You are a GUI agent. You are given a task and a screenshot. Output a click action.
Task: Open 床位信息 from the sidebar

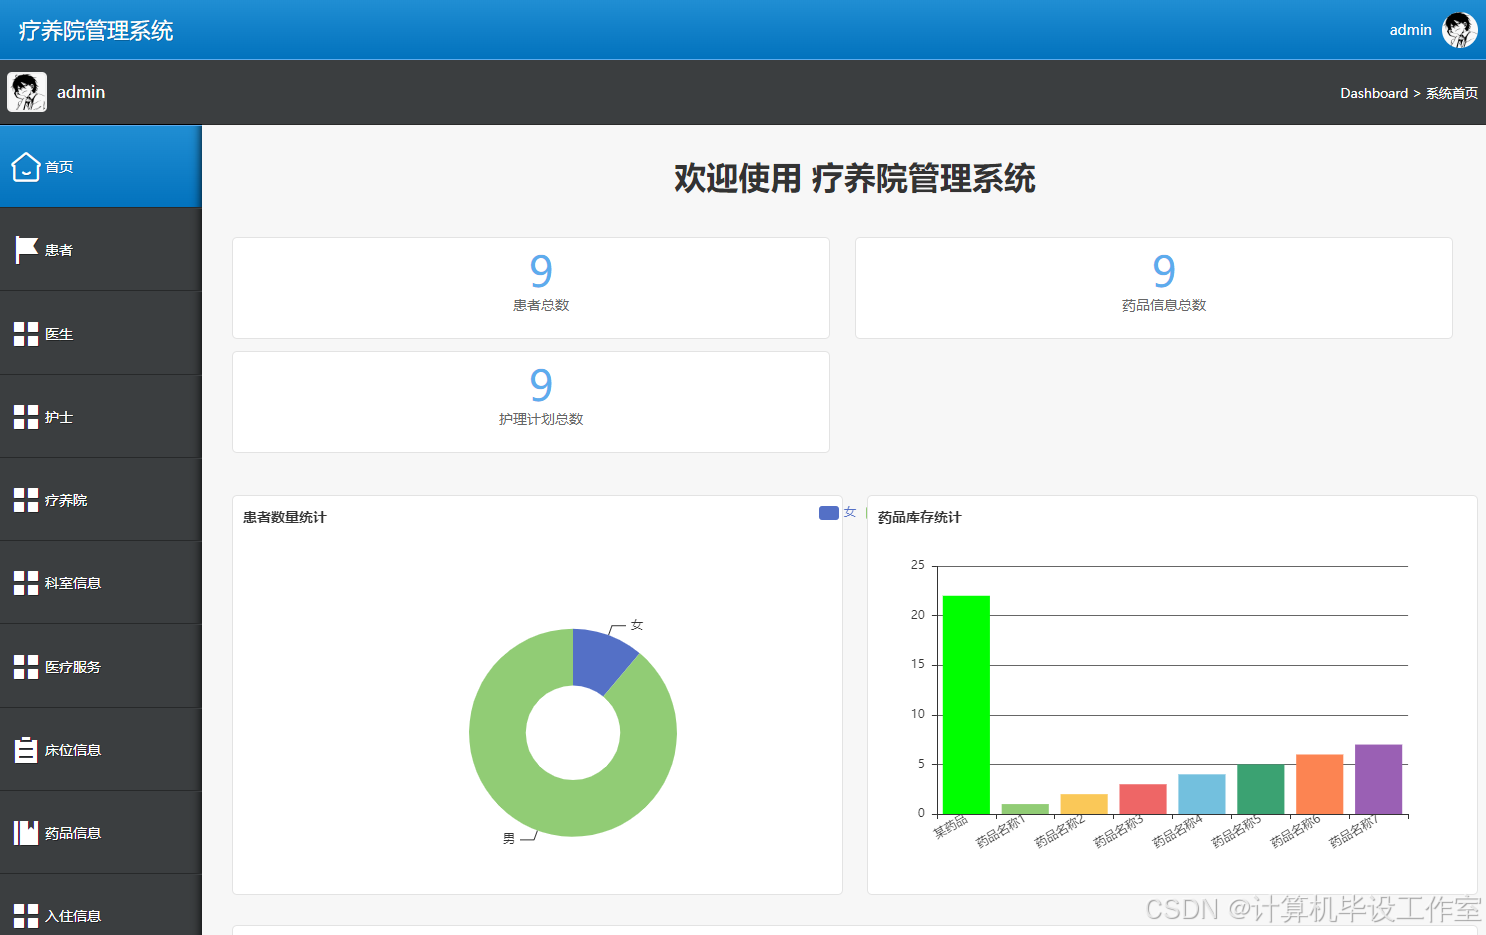coord(100,750)
